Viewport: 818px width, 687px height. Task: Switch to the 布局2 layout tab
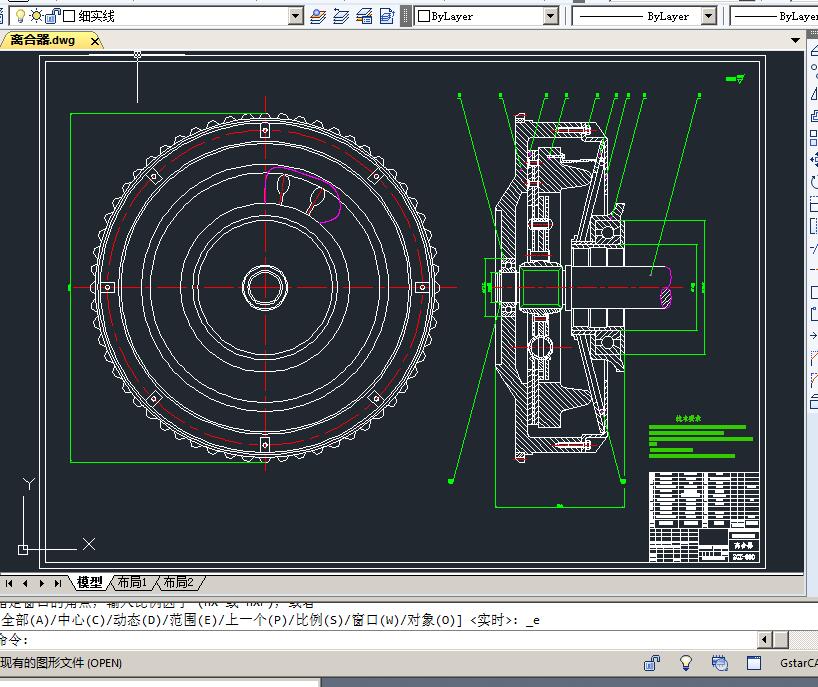[178, 583]
